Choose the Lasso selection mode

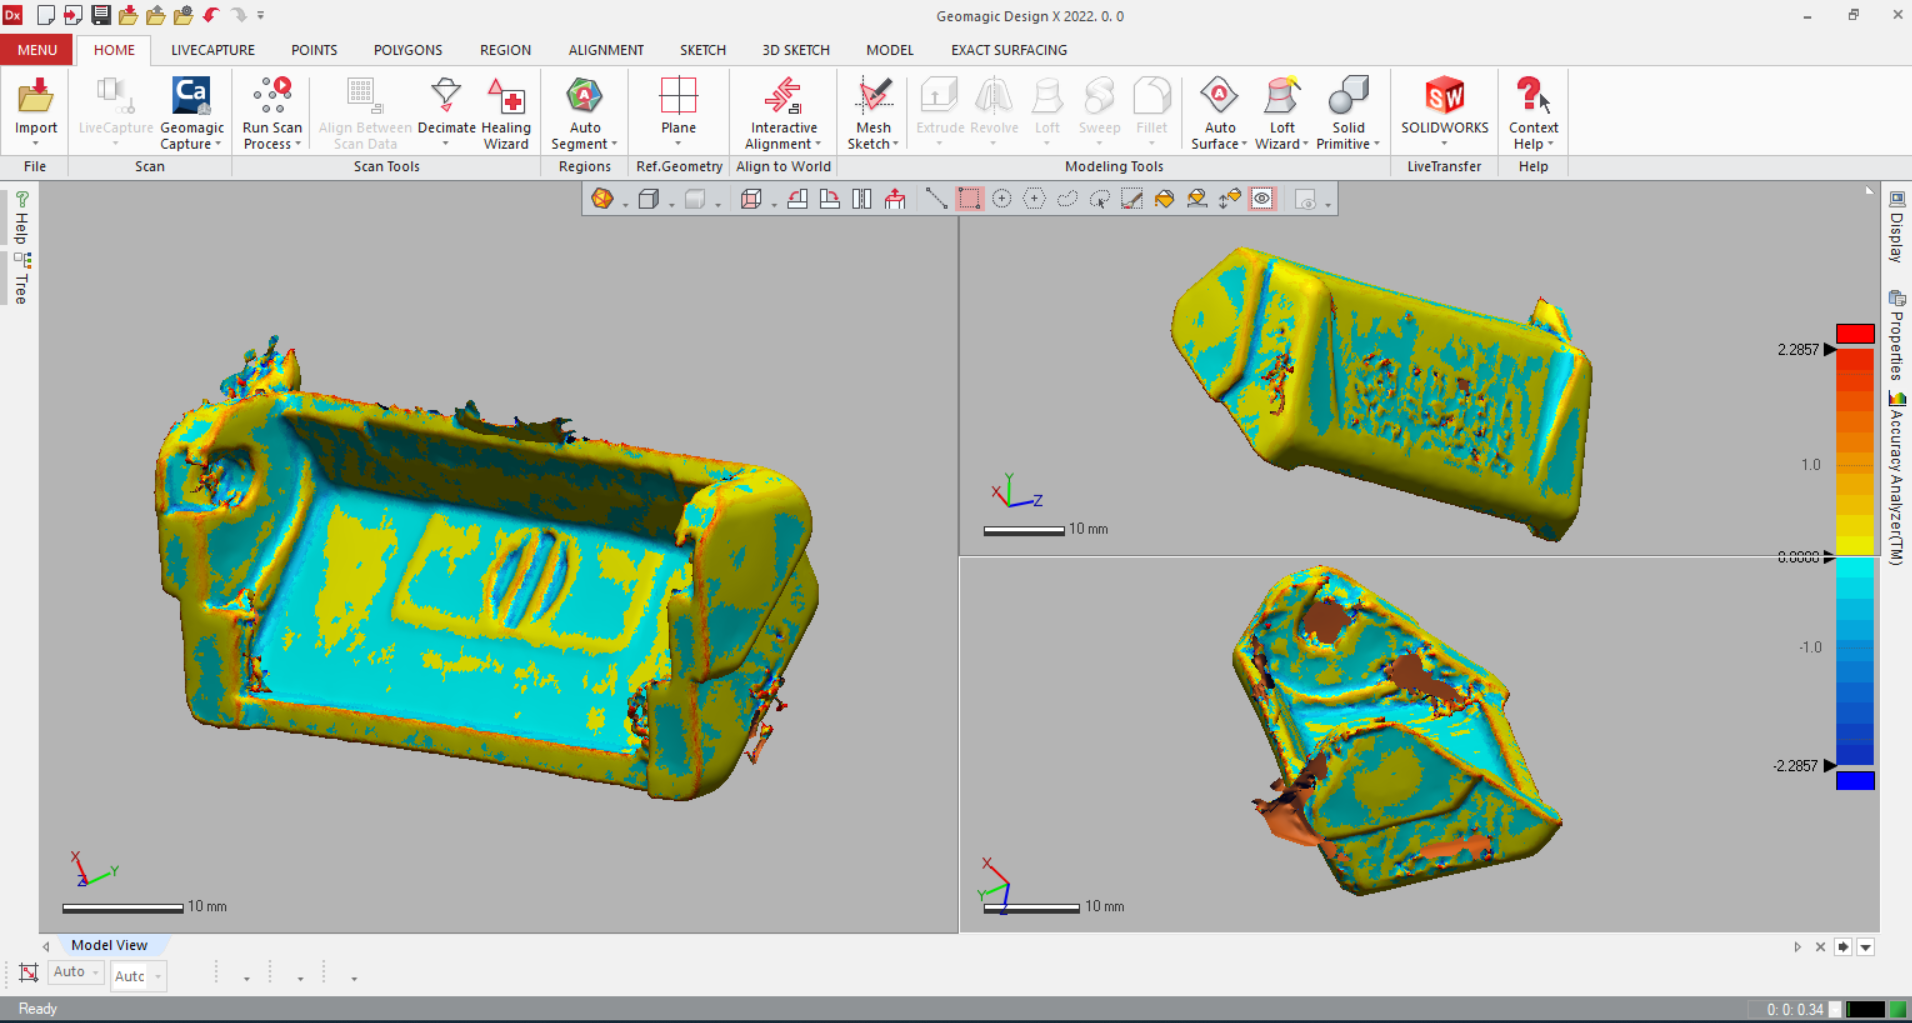pyautogui.click(x=1067, y=199)
